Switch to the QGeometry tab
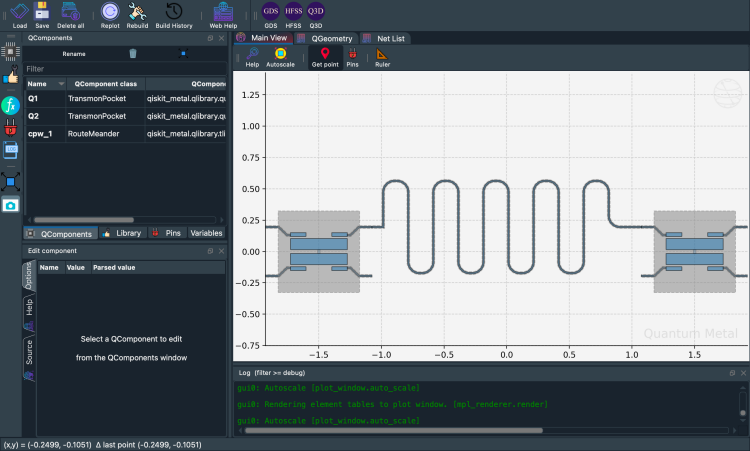 coord(325,38)
